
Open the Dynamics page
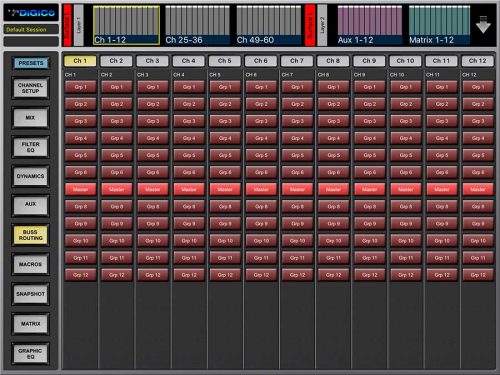tap(30, 176)
